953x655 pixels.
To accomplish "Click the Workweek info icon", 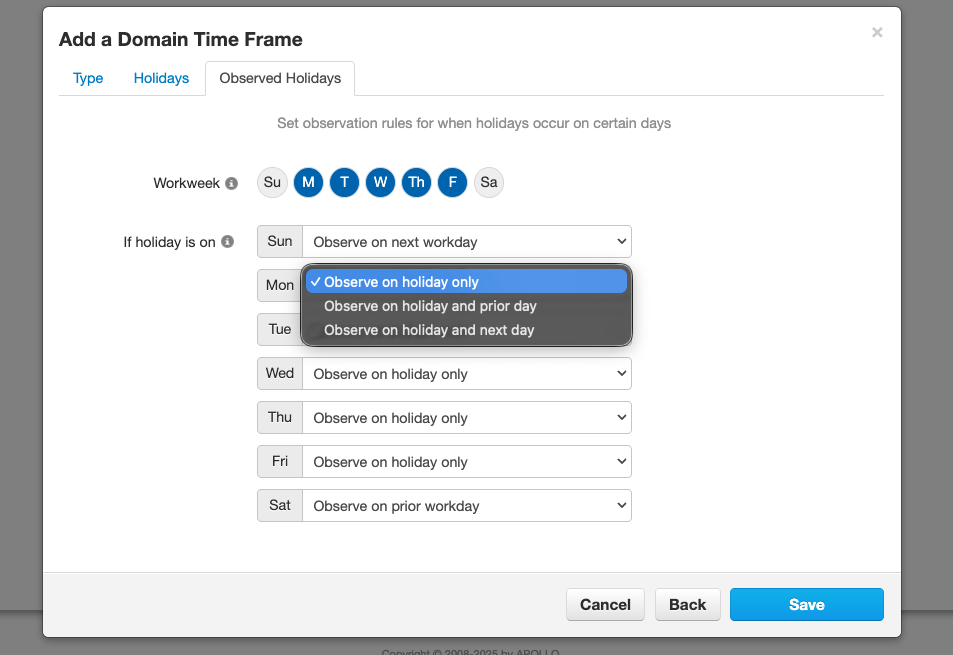I will pos(232,183).
